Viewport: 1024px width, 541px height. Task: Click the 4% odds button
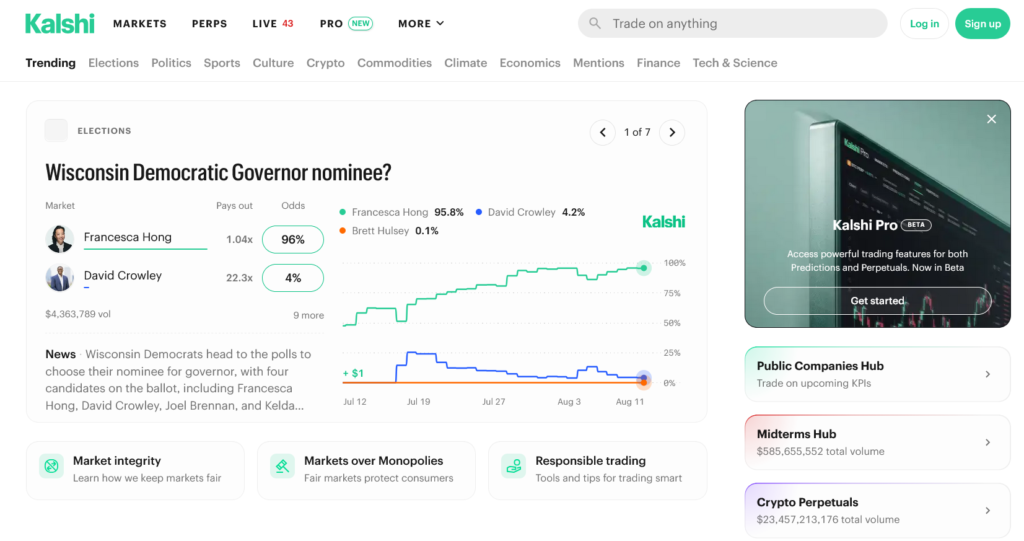[293, 278]
